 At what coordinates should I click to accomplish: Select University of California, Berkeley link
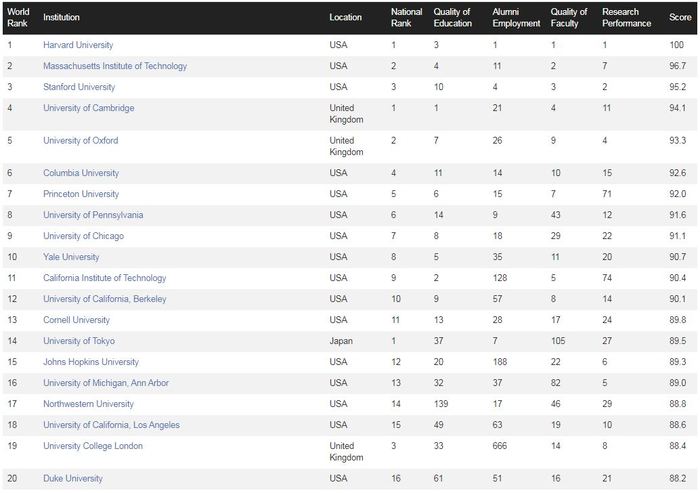coord(105,299)
